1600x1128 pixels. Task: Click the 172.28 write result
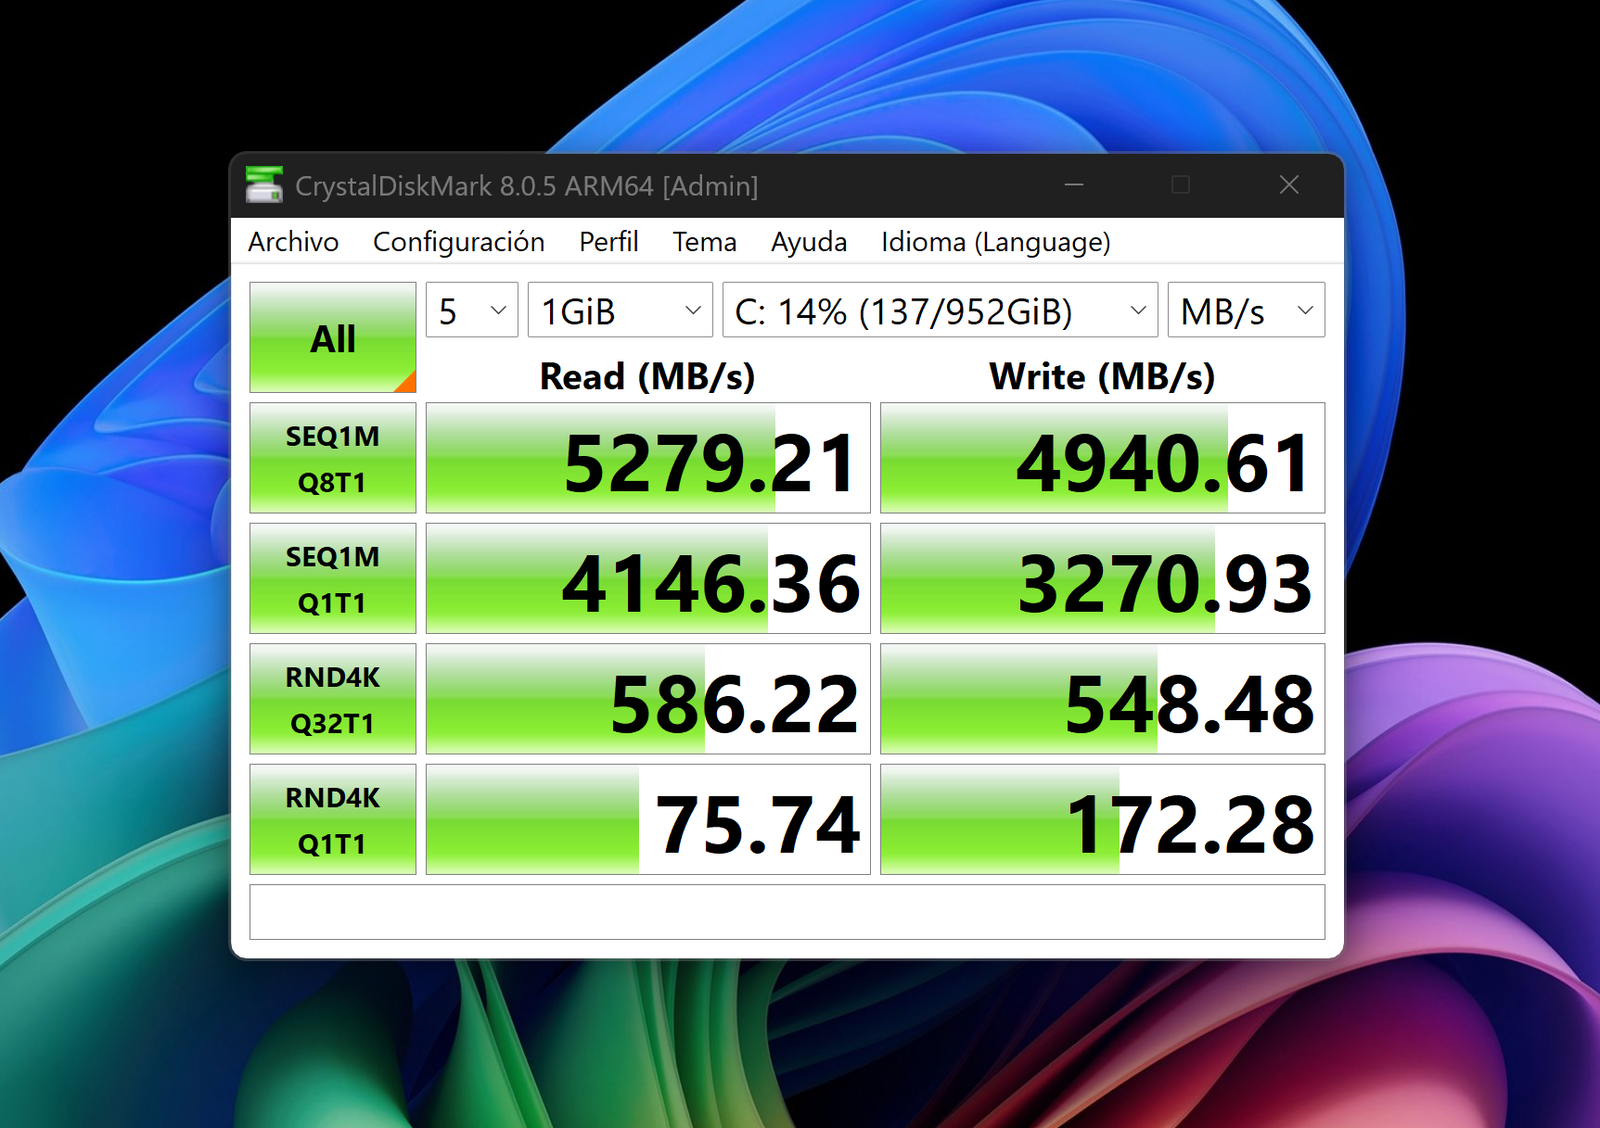(x=1102, y=819)
